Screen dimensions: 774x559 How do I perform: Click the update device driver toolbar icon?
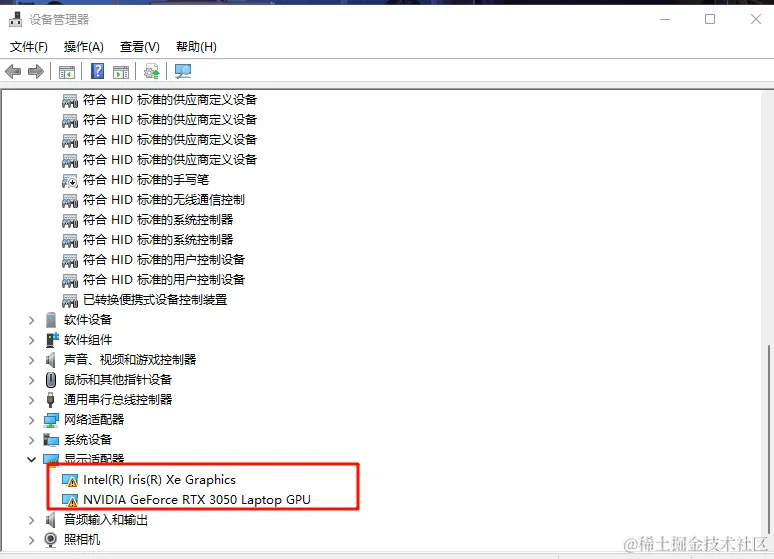point(152,72)
